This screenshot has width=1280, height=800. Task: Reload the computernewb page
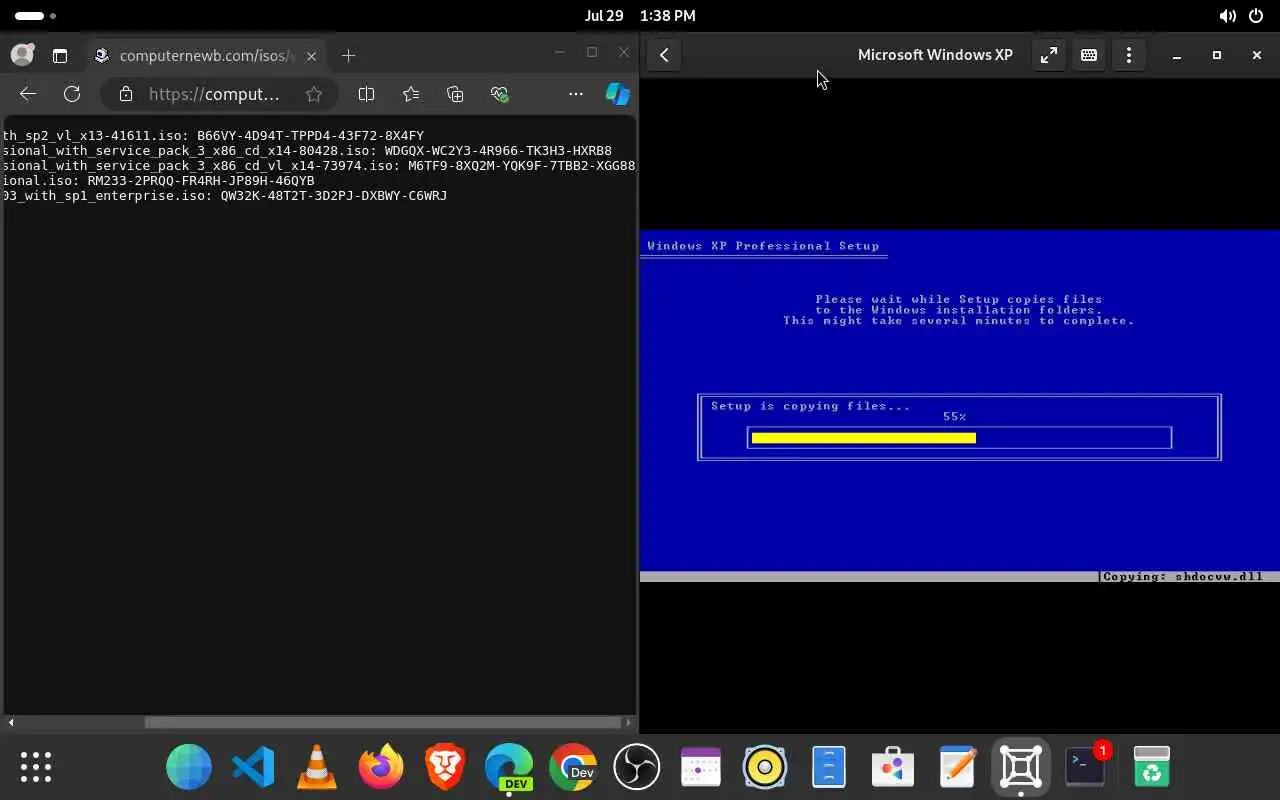pyautogui.click(x=72, y=94)
